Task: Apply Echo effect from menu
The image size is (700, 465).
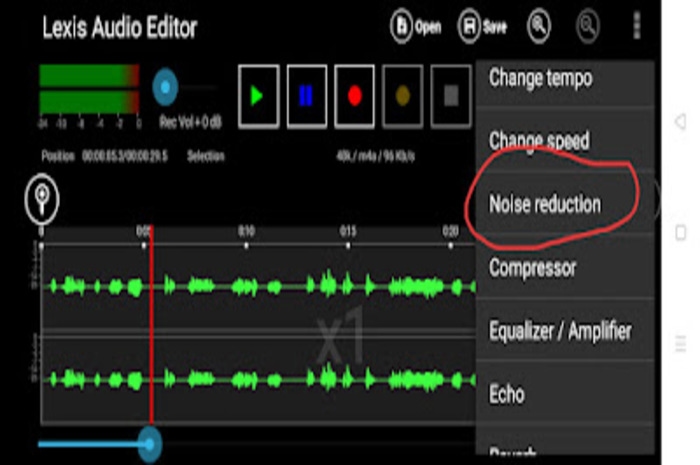Action: click(x=565, y=394)
